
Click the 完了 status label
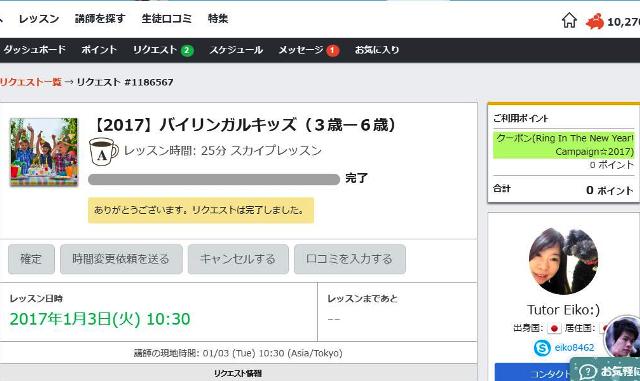tap(356, 178)
